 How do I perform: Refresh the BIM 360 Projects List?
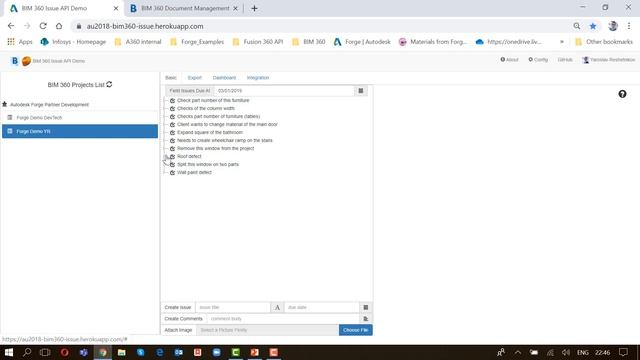click(109, 84)
